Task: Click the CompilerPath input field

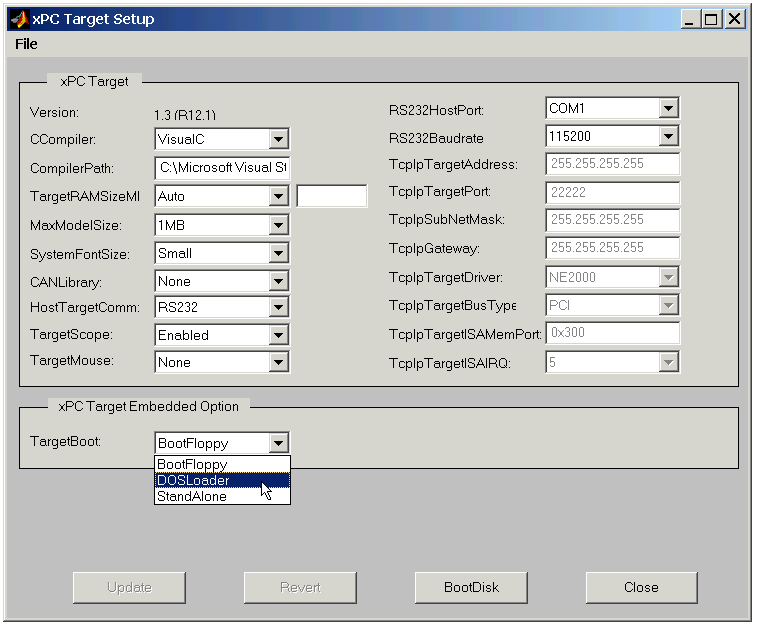Action: [x=222, y=168]
